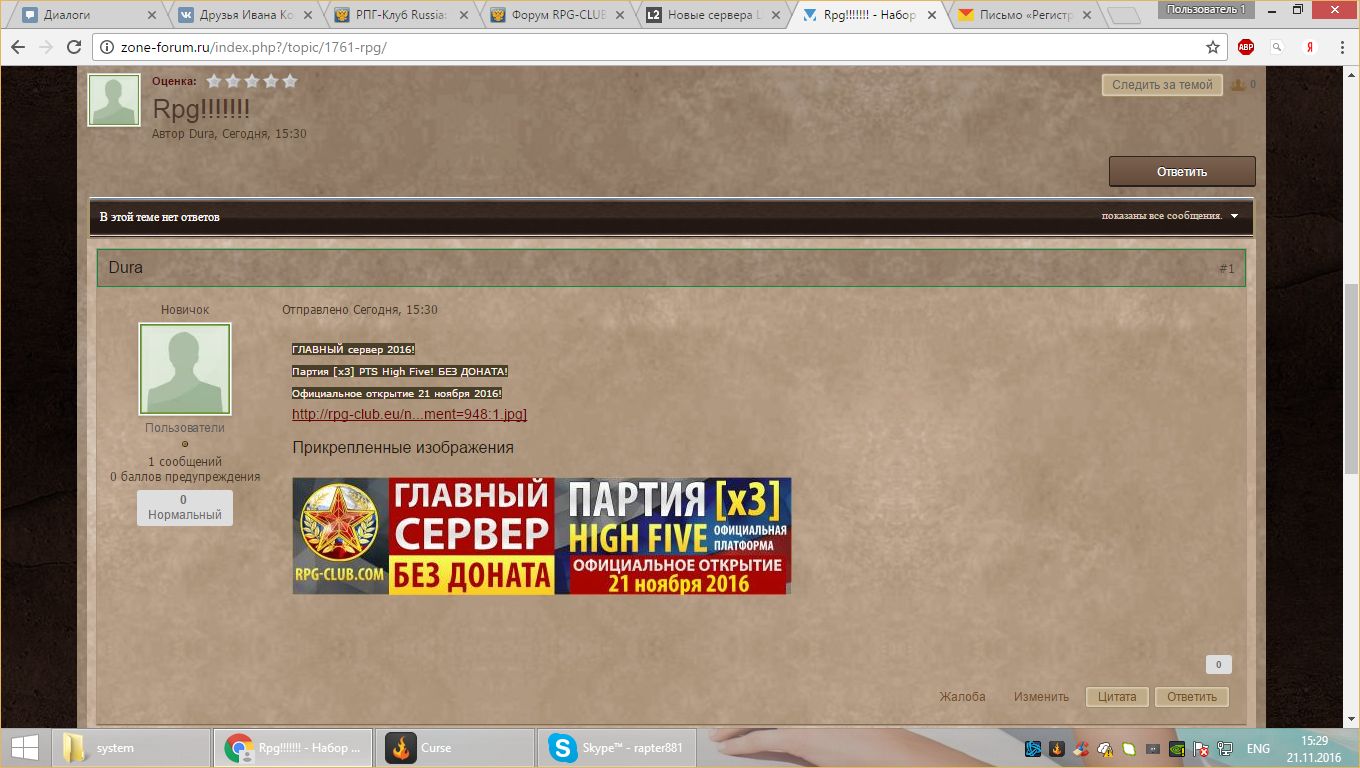Close the Диалоги tab

152,16
